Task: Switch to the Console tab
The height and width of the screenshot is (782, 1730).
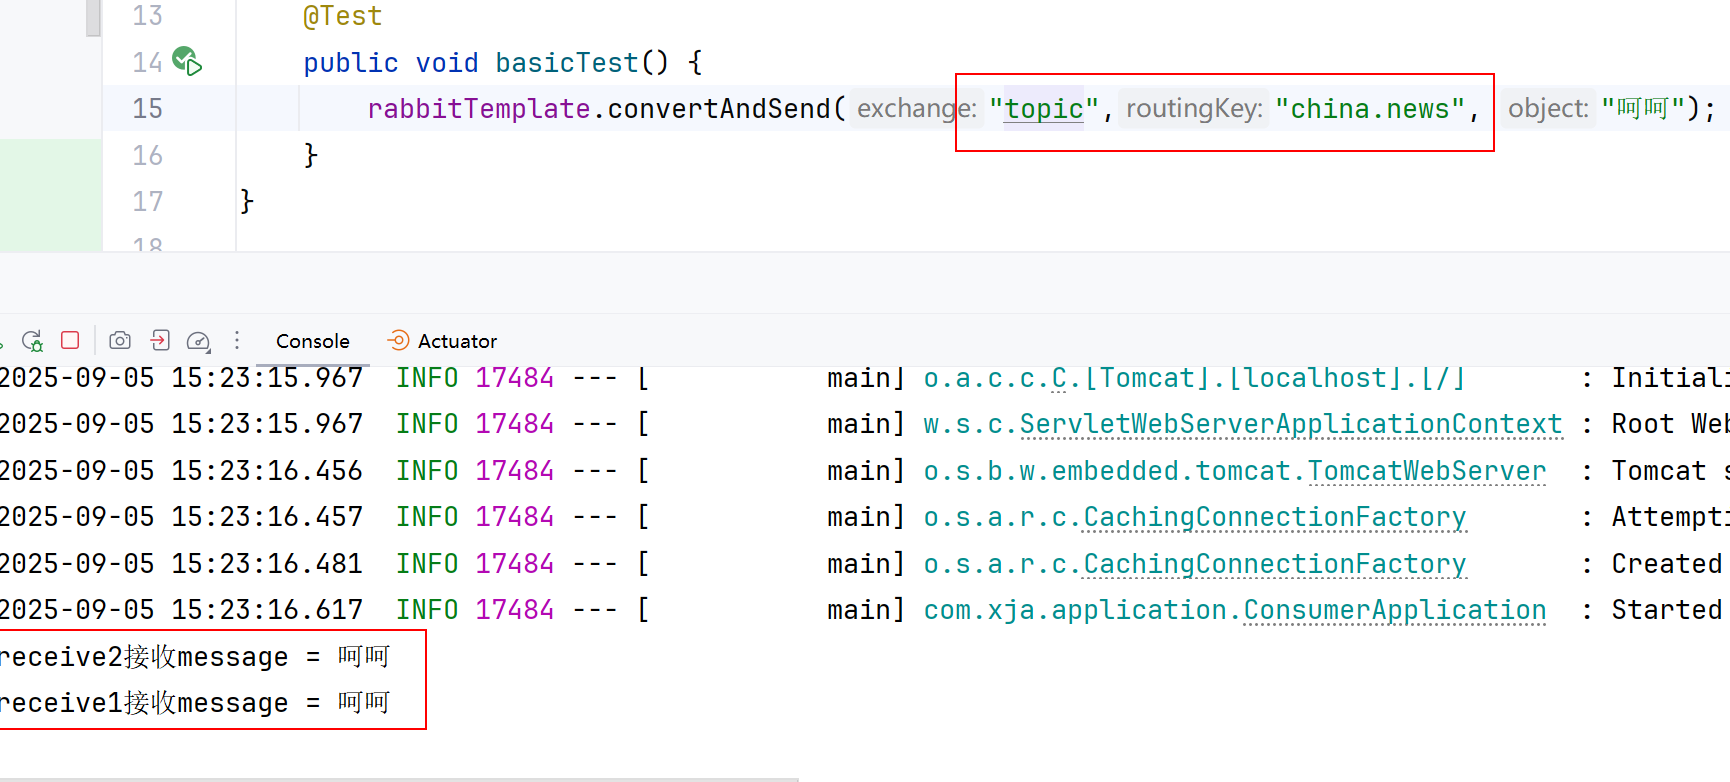Action: [x=312, y=341]
